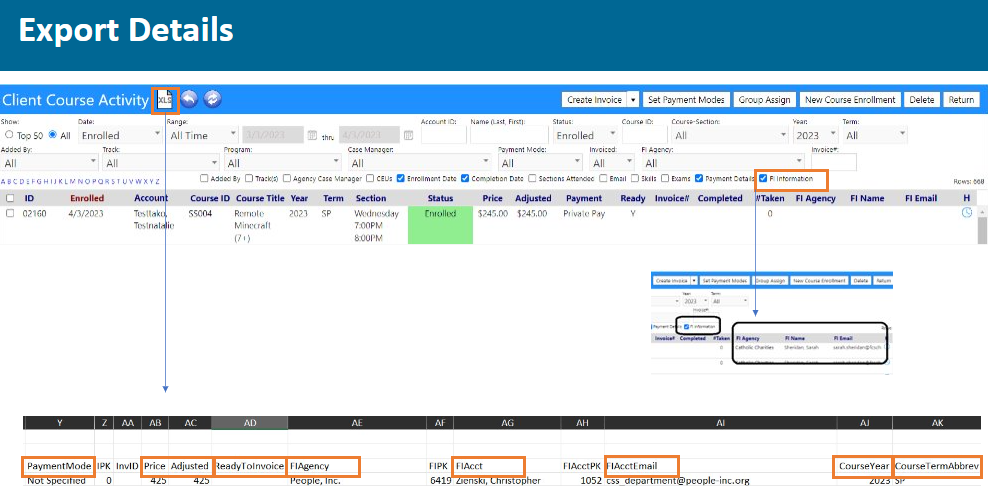Image resolution: width=988 pixels, height=496 pixels.
Task: Tick the Track(s) column checkbox
Action: coord(249,178)
